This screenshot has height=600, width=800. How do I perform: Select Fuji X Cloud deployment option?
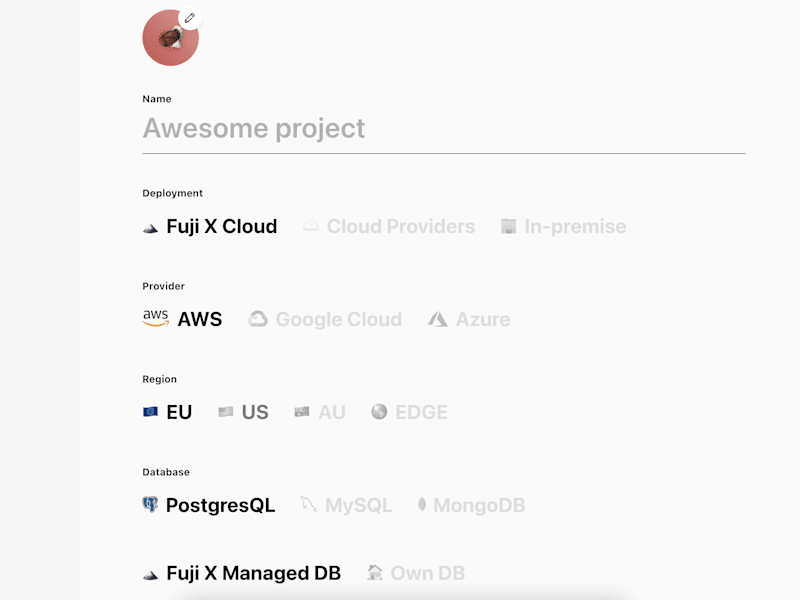pyautogui.click(x=210, y=227)
